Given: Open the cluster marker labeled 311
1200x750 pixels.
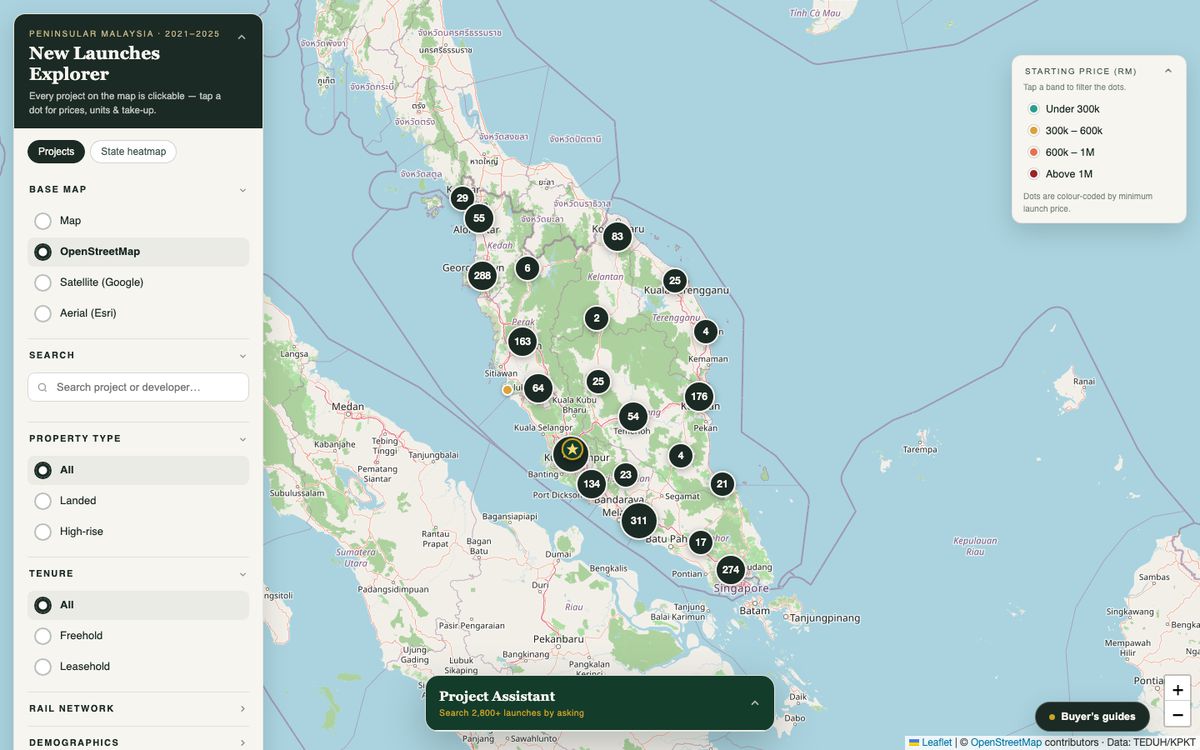Looking at the screenshot, I should coord(639,520).
